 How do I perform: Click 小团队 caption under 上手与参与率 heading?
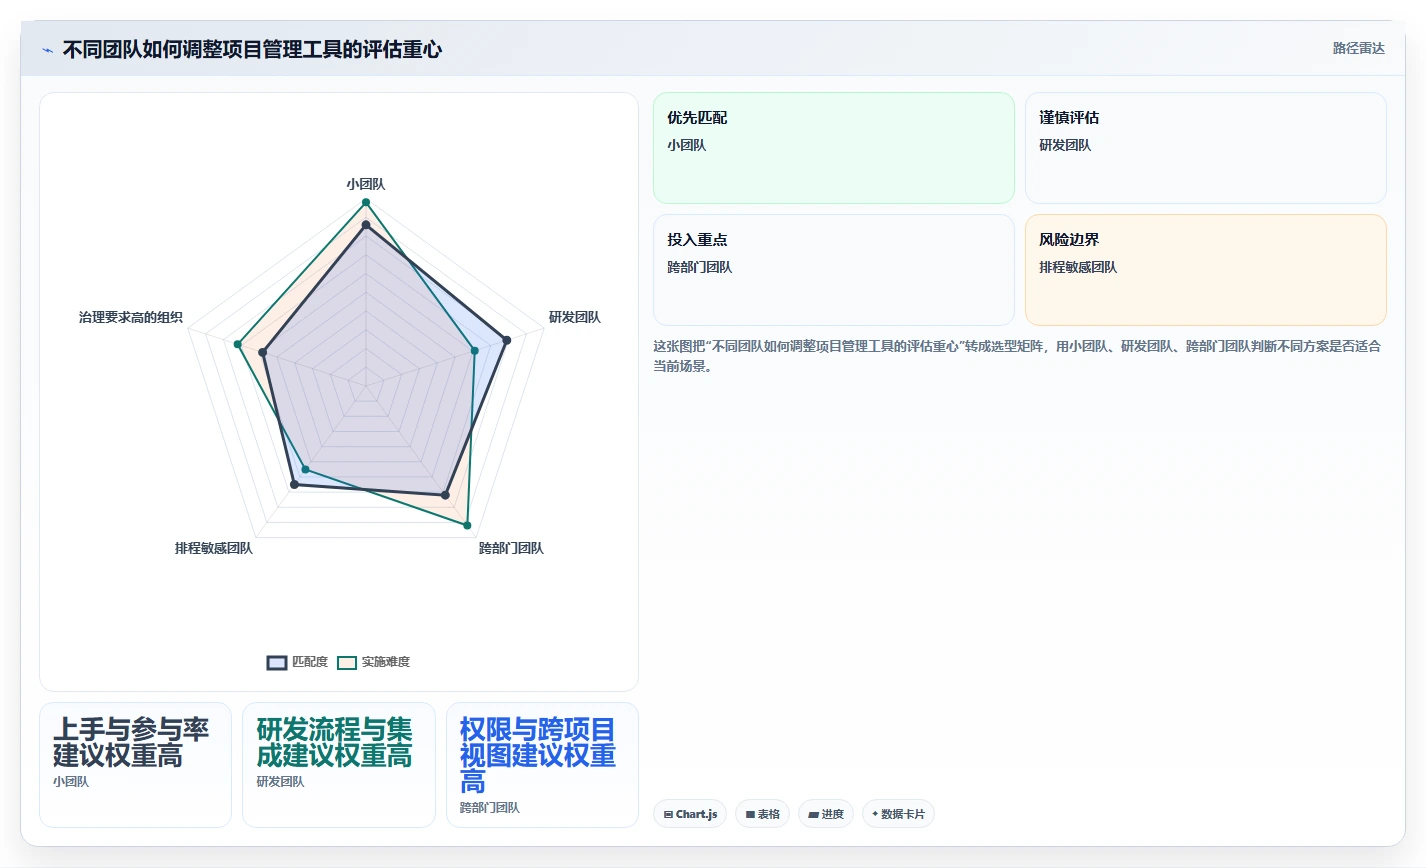pyautogui.click(x=71, y=782)
